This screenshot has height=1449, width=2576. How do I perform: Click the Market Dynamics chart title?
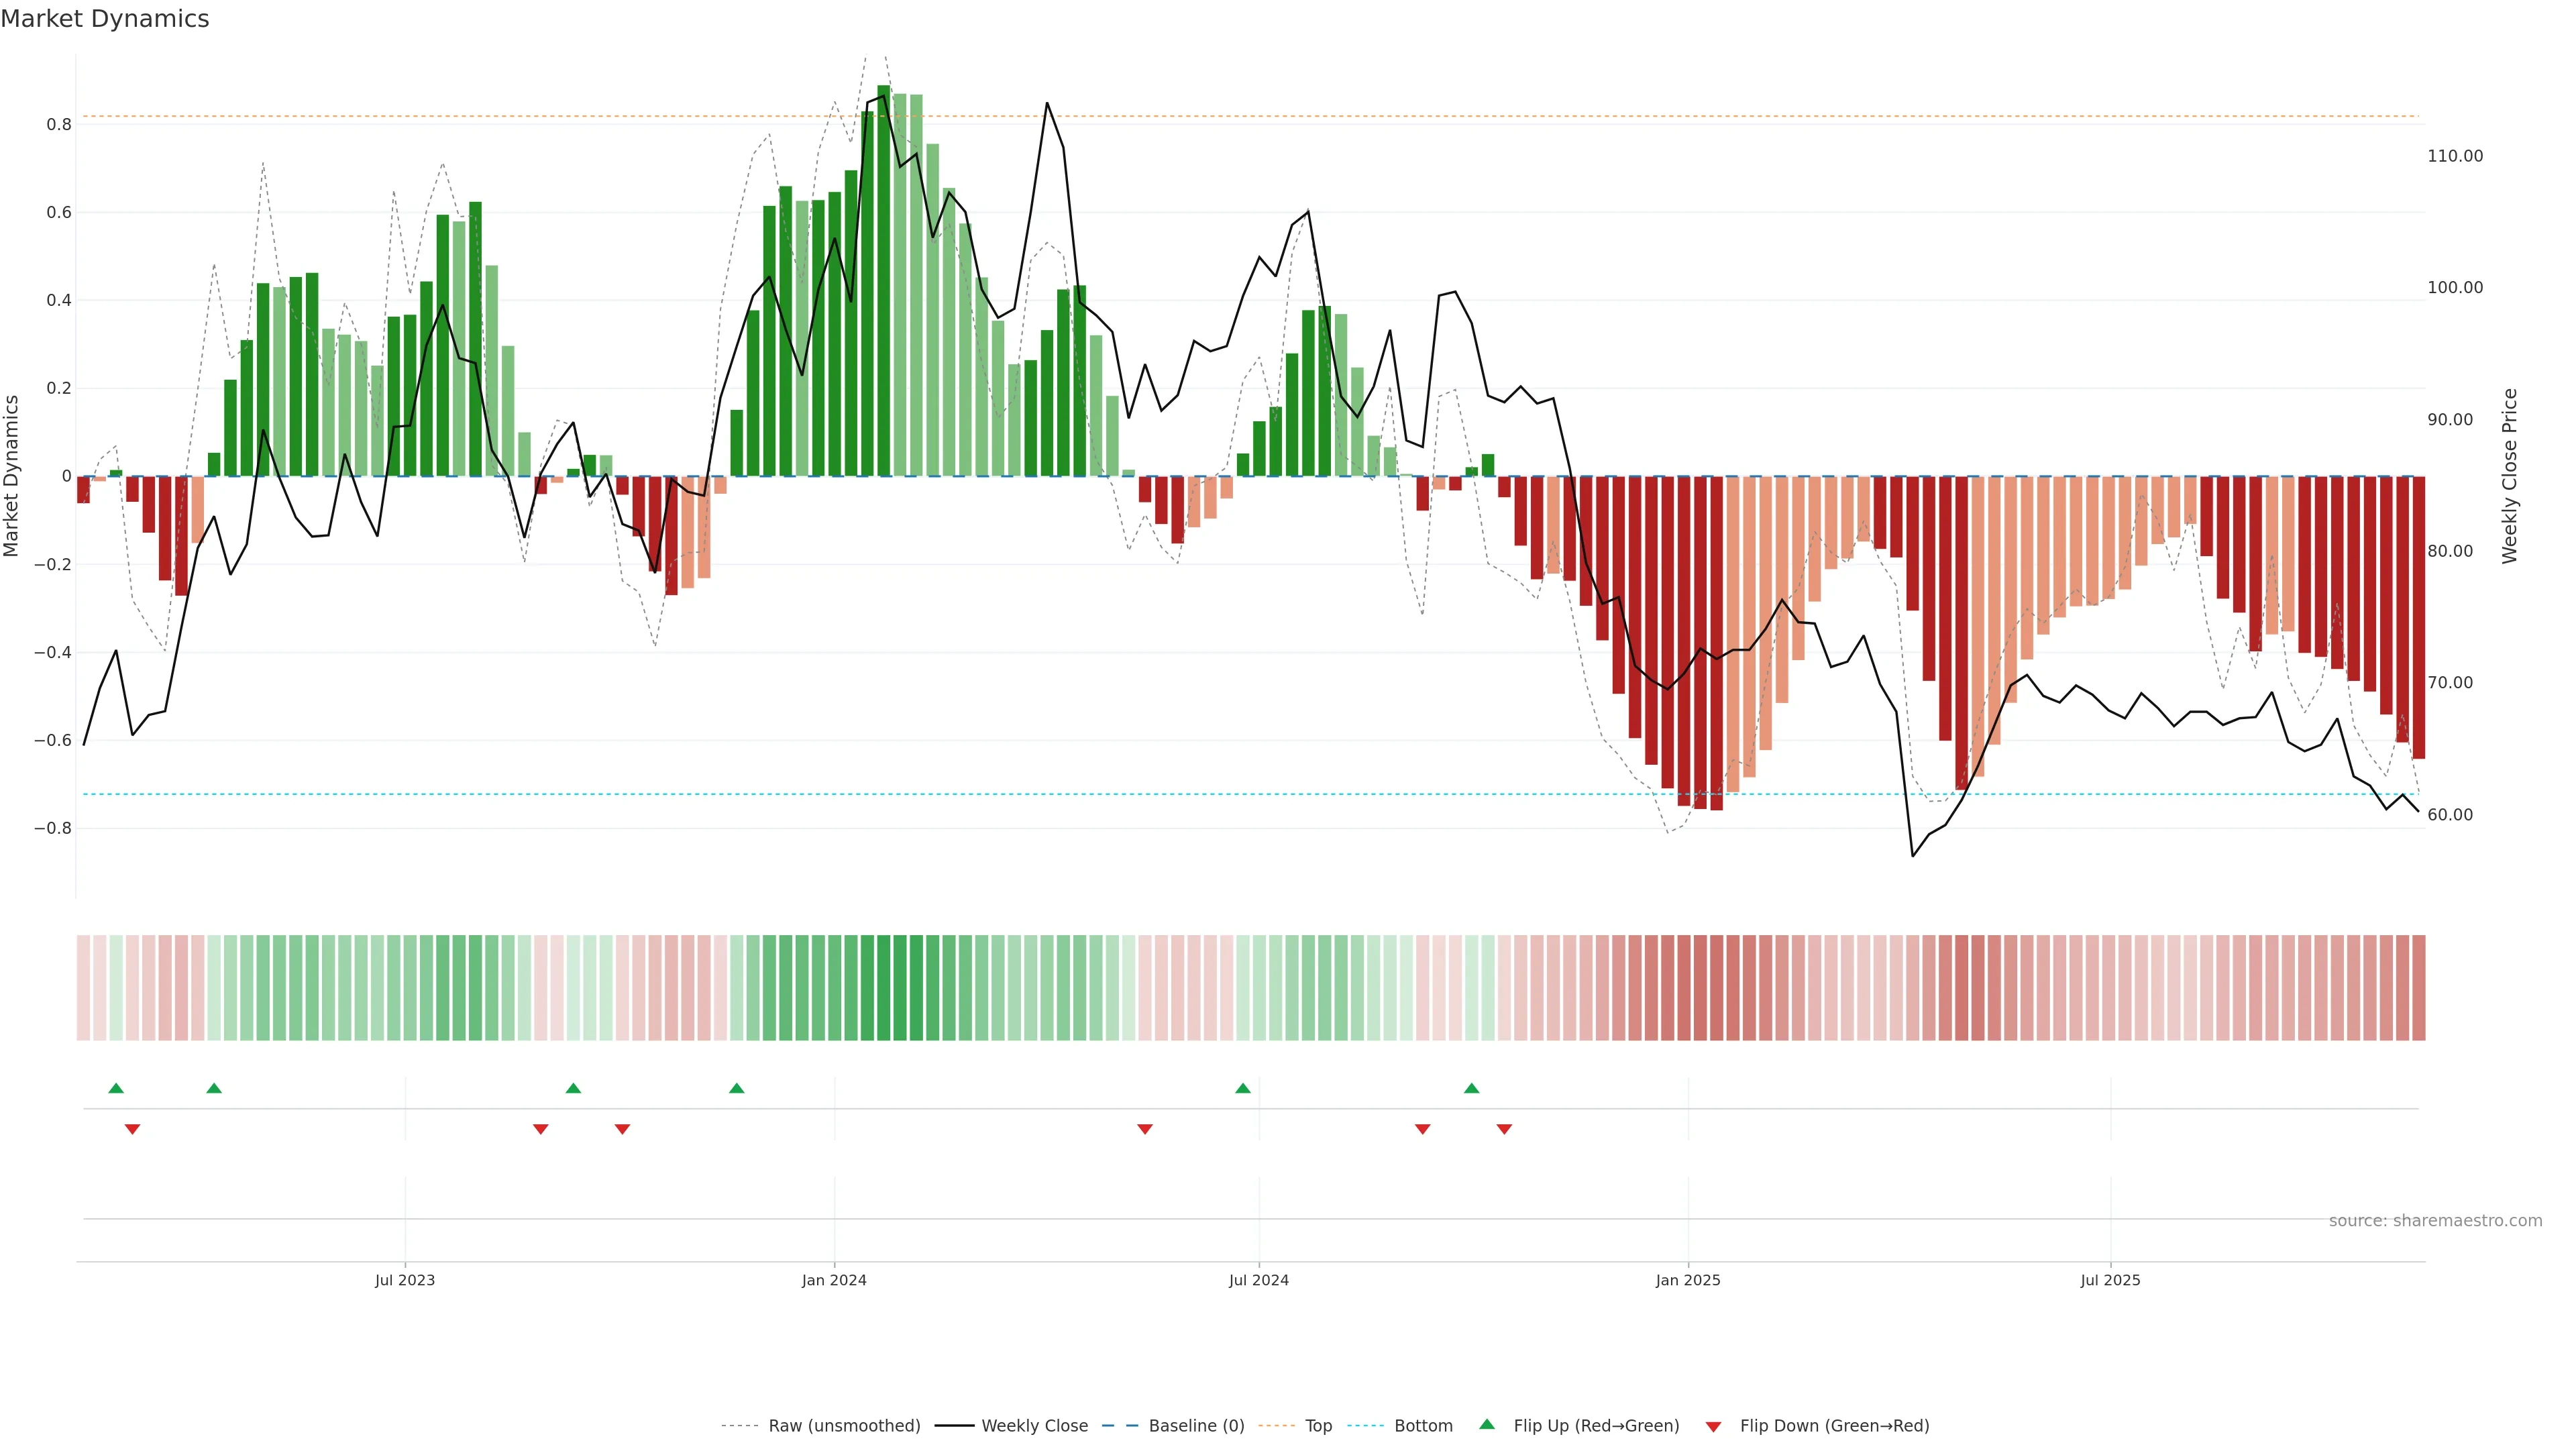coord(105,19)
